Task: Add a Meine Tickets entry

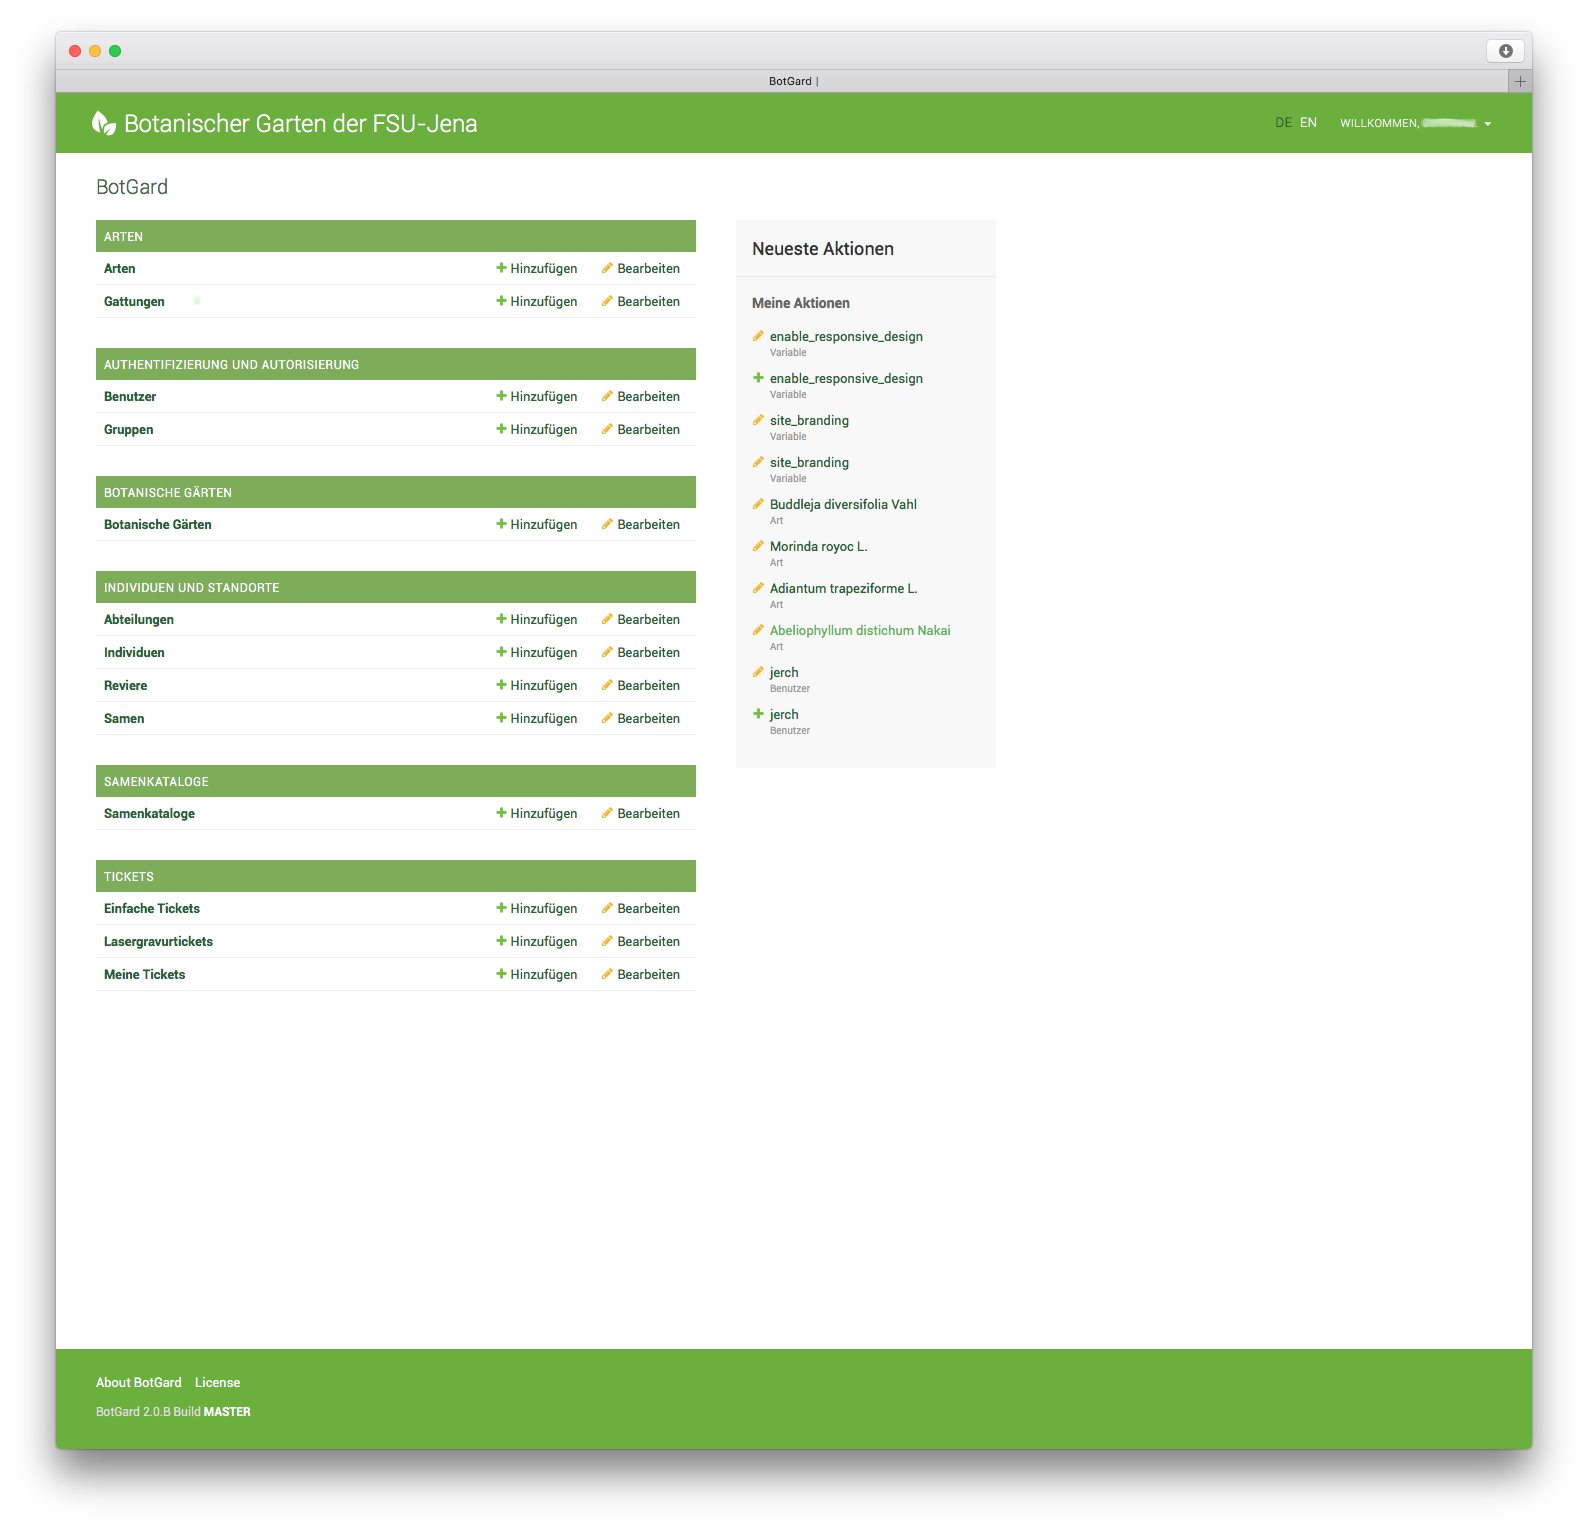Action: (537, 974)
